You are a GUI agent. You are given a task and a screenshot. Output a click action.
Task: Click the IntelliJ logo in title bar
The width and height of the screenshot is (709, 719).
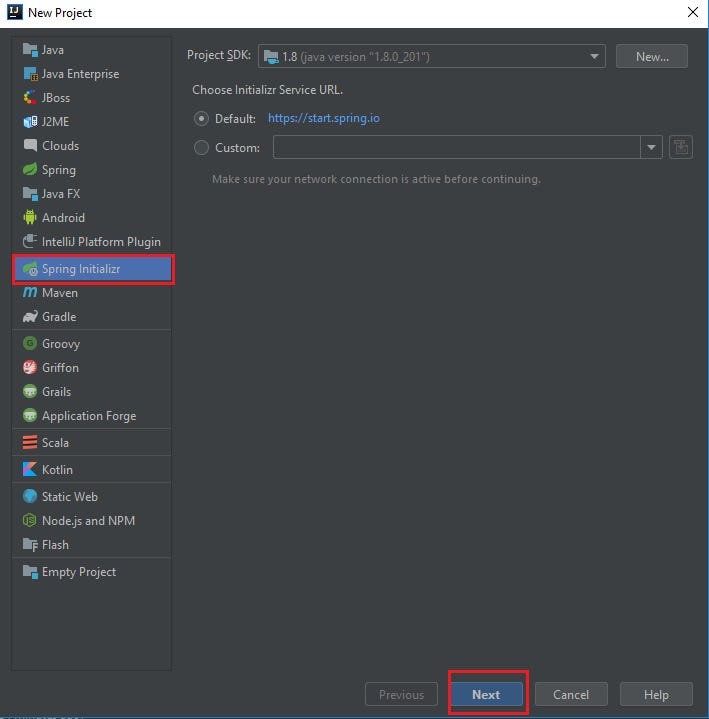point(15,12)
